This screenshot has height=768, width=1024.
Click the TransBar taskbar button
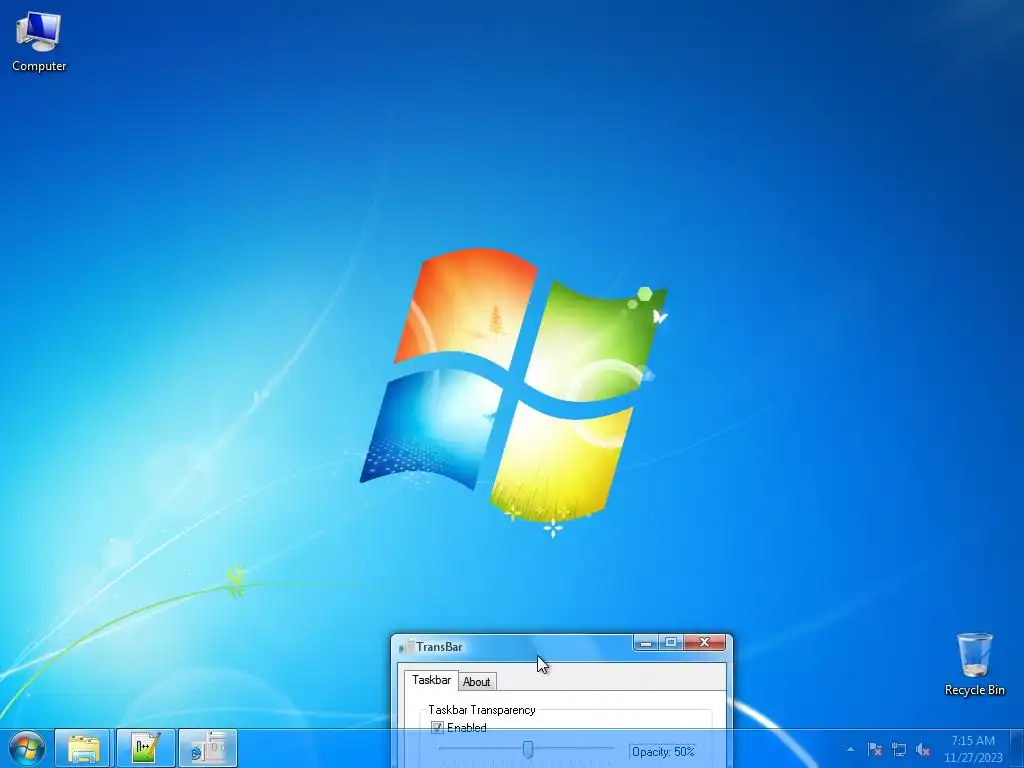tap(208, 748)
